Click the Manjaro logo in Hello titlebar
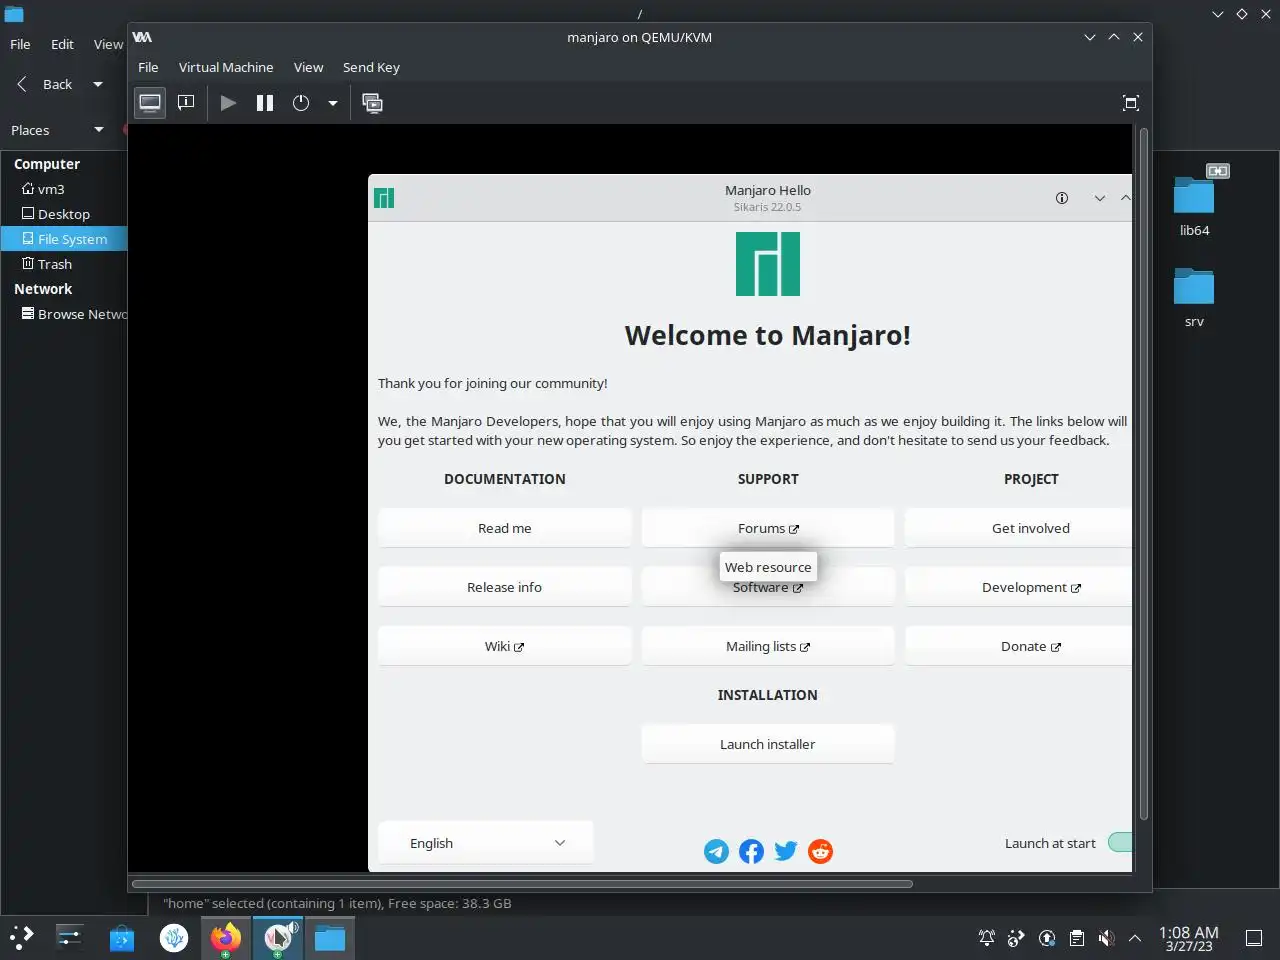This screenshot has height=960, width=1280. pyautogui.click(x=384, y=198)
